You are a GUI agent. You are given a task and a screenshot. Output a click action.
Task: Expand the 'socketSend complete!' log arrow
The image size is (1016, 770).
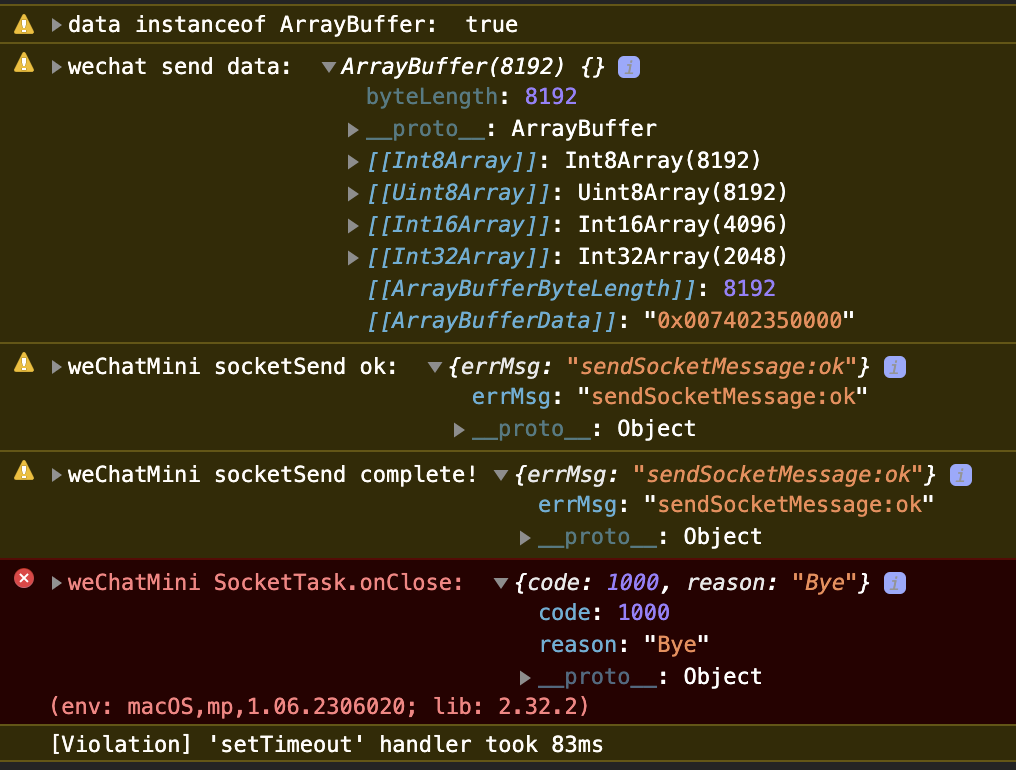(x=56, y=475)
